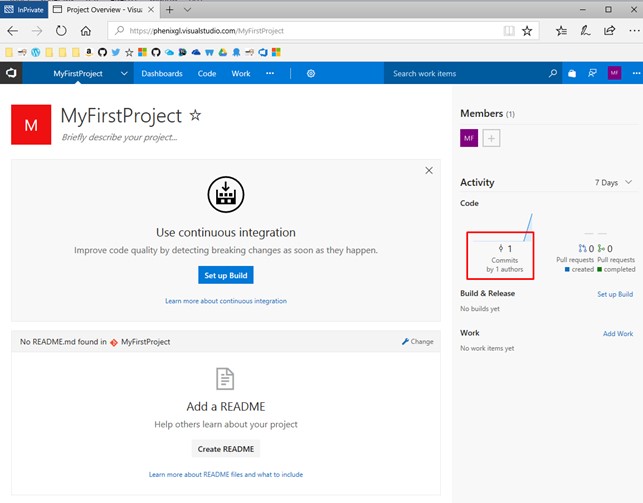643x503 pixels.
Task: Star MyFirstProject as favorite
Action: point(195,116)
